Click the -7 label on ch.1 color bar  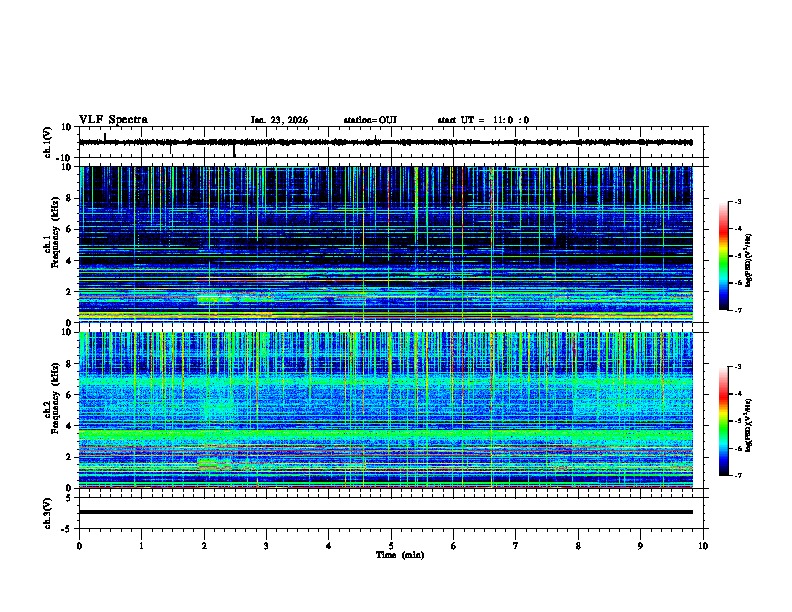737,310
